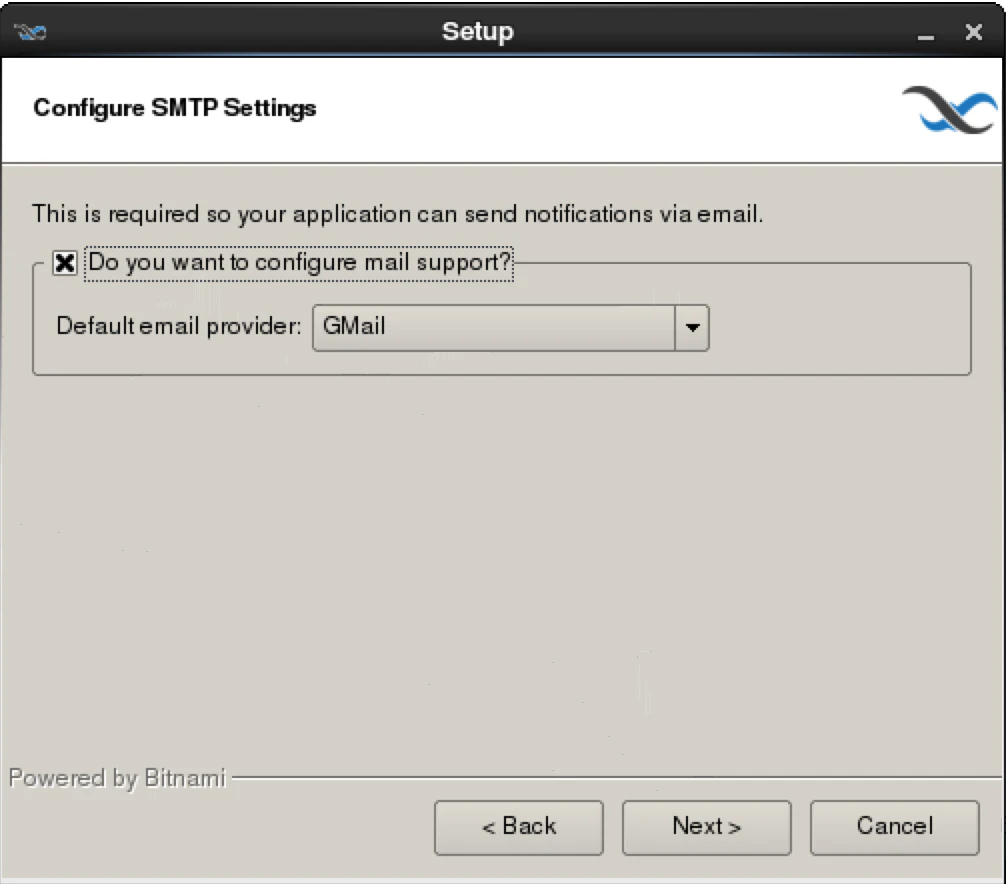Click the 'Default email provider:' label
This screenshot has width=1006, height=884.
pyautogui.click(x=178, y=327)
